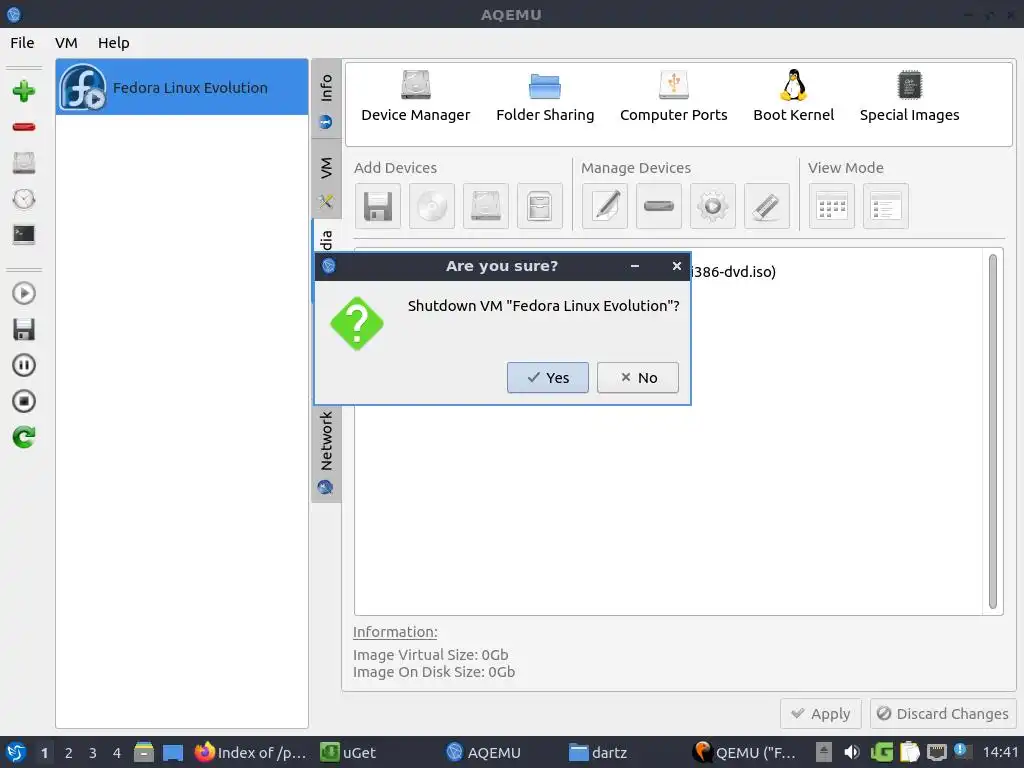Switch to workspace 4

coord(117,753)
